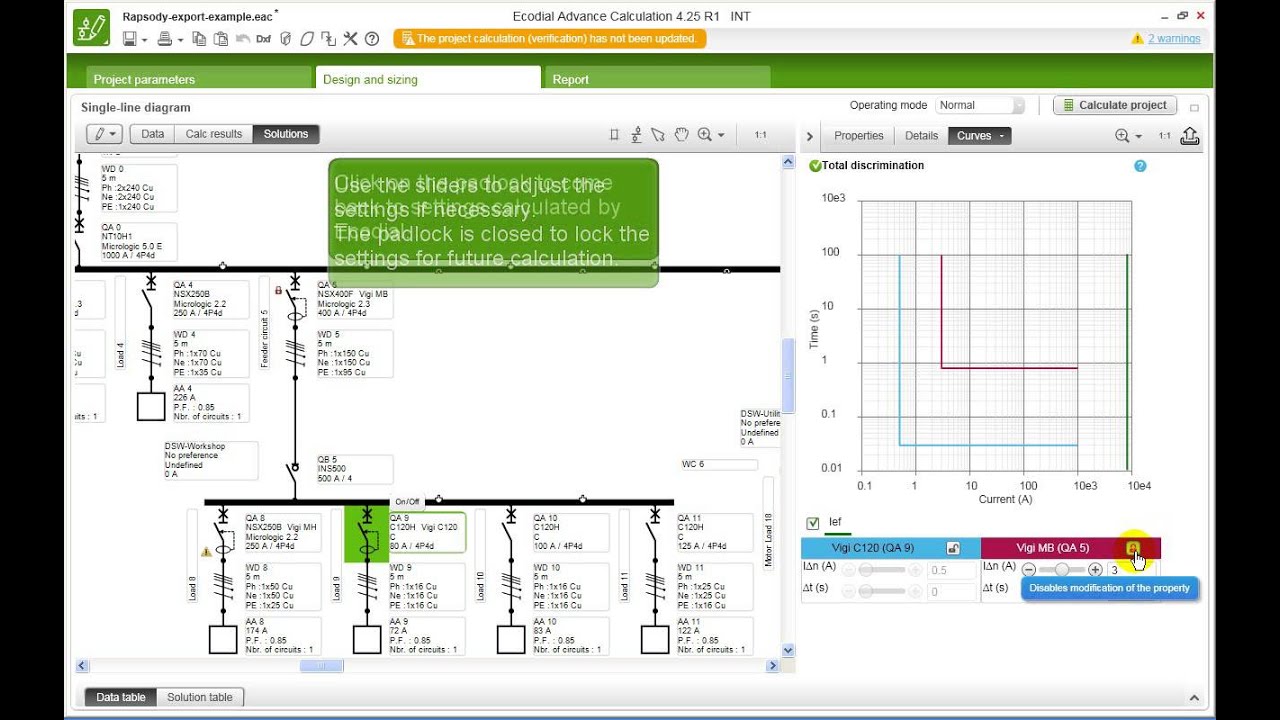Open the Details tab
The height and width of the screenshot is (720, 1280).
[922, 136]
